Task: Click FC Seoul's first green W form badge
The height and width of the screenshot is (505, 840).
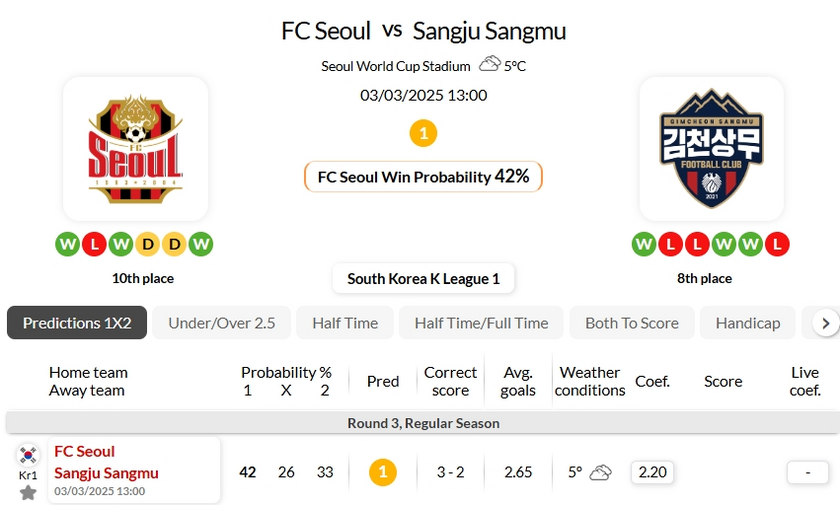Action: [67, 244]
